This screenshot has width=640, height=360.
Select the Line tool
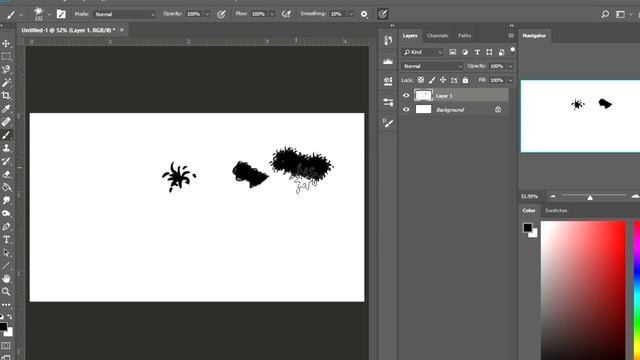6,266
